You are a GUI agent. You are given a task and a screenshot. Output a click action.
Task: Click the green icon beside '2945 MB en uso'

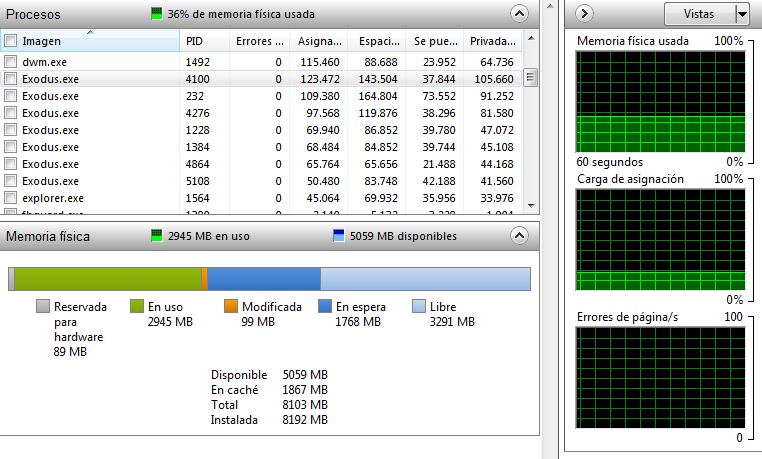pos(155,237)
